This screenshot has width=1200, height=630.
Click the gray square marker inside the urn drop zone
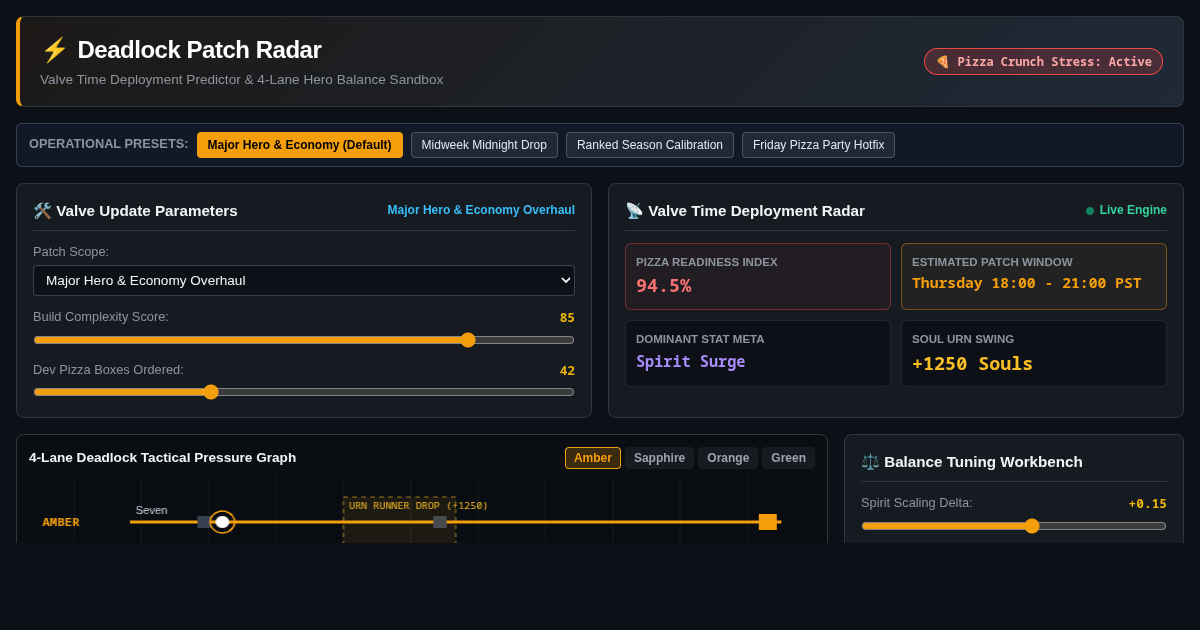[440, 522]
